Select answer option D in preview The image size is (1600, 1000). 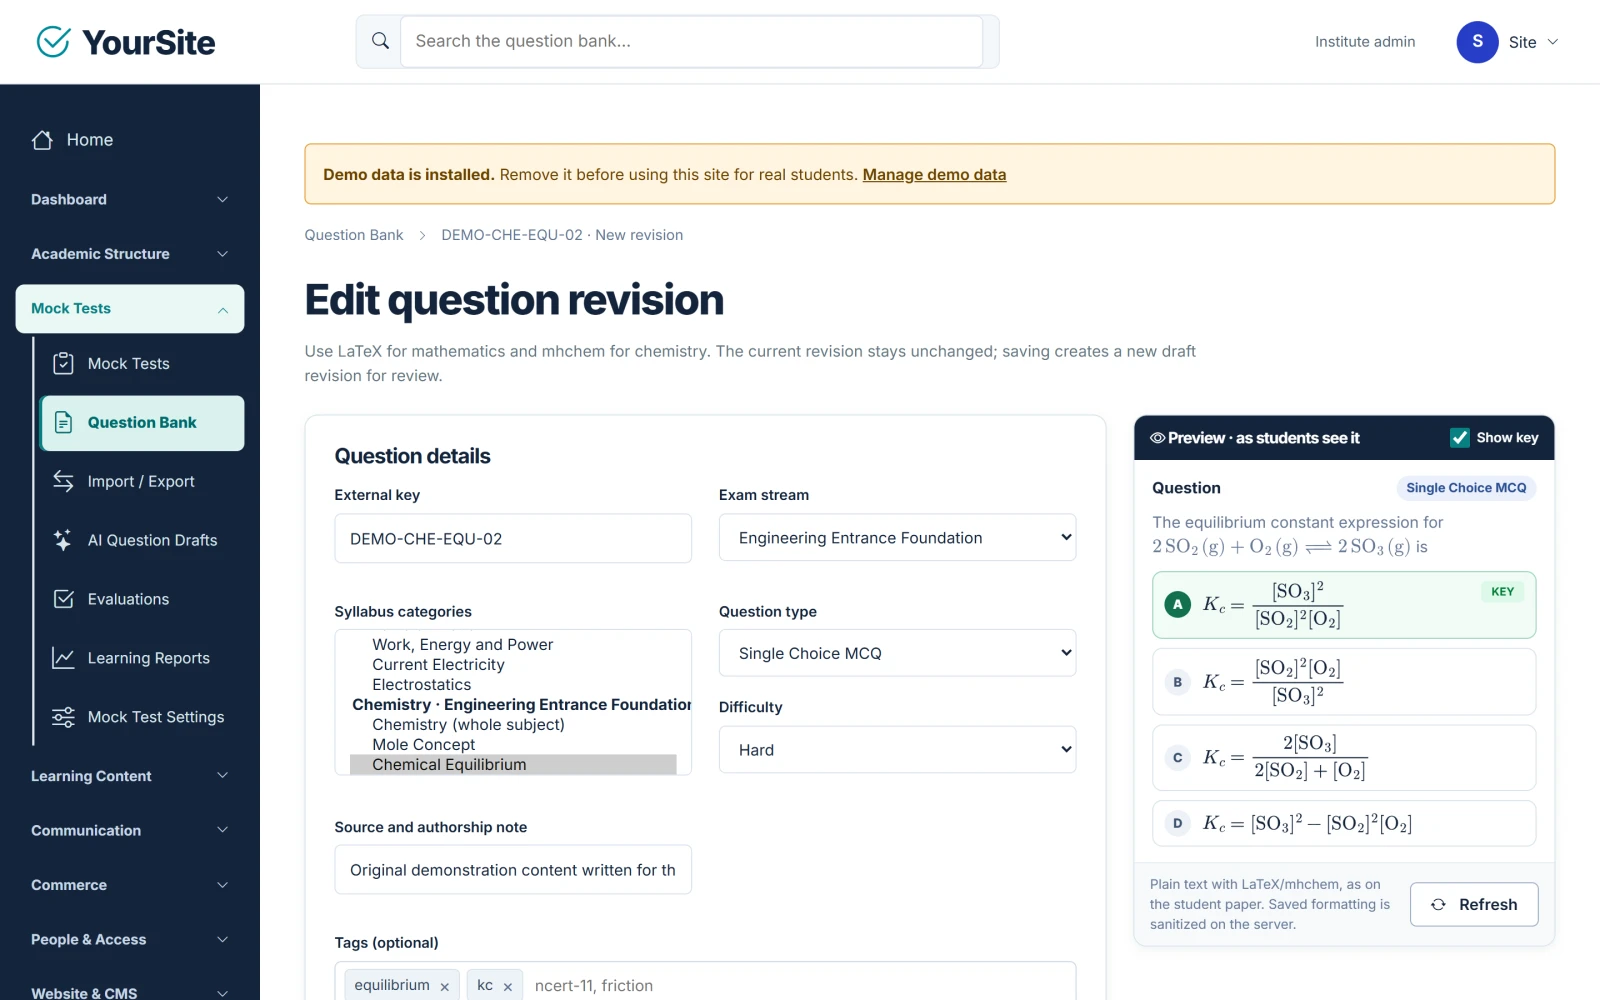pyautogui.click(x=1344, y=824)
